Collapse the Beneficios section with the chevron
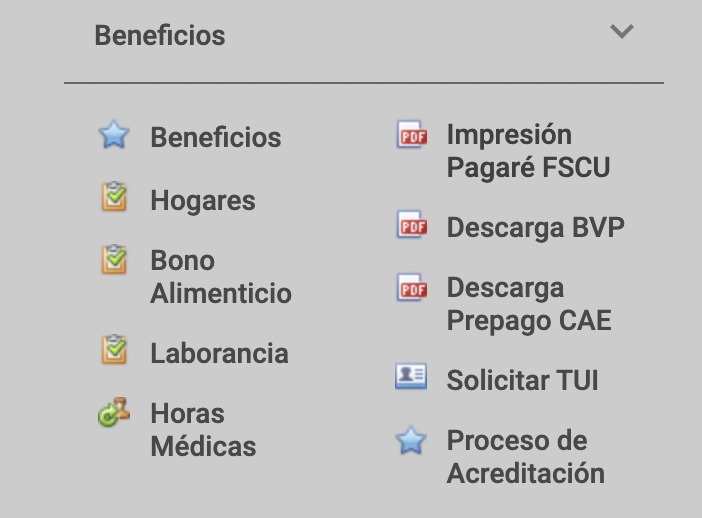Screen dimensions: 702x518 (x=622, y=32)
